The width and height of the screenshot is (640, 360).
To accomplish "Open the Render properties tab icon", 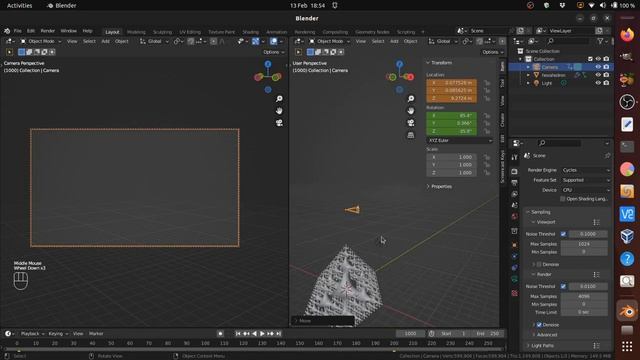I will point(514,171).
